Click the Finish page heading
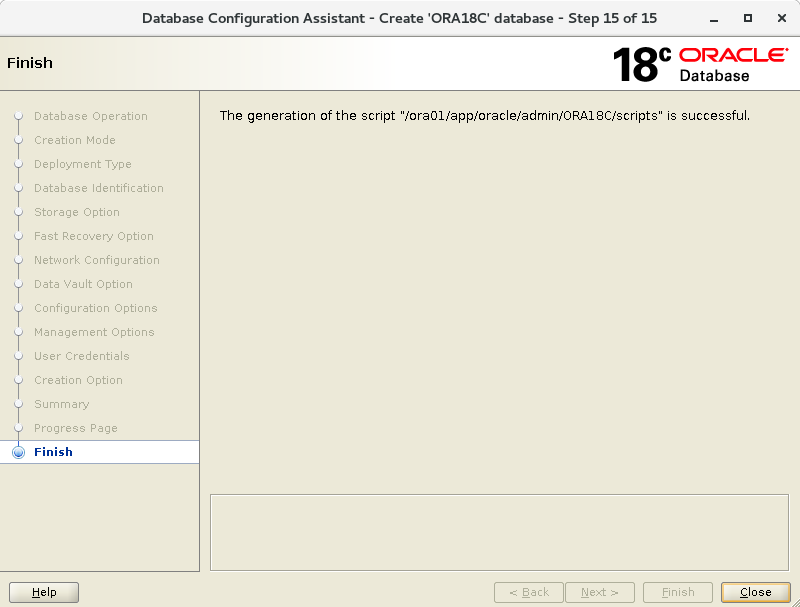Image resolution: width=800 pixels, height=607 pixels. click(x=30, y=63)
